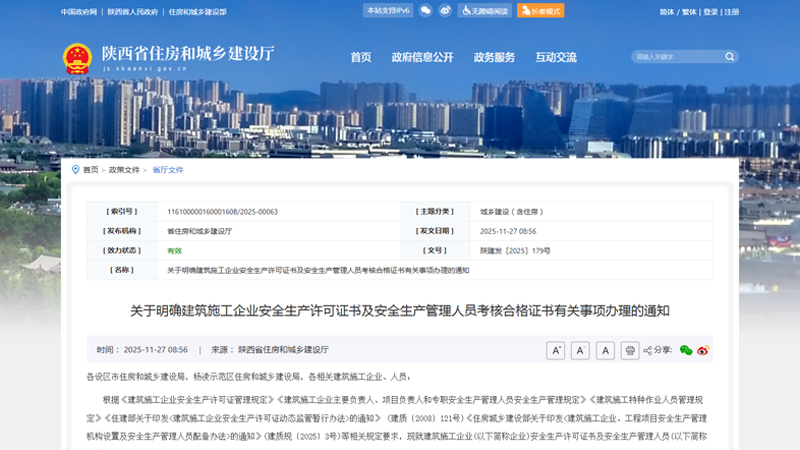Click the 登录 login link
Viewport: 800px width, 450px height.
tap(711, 12)
